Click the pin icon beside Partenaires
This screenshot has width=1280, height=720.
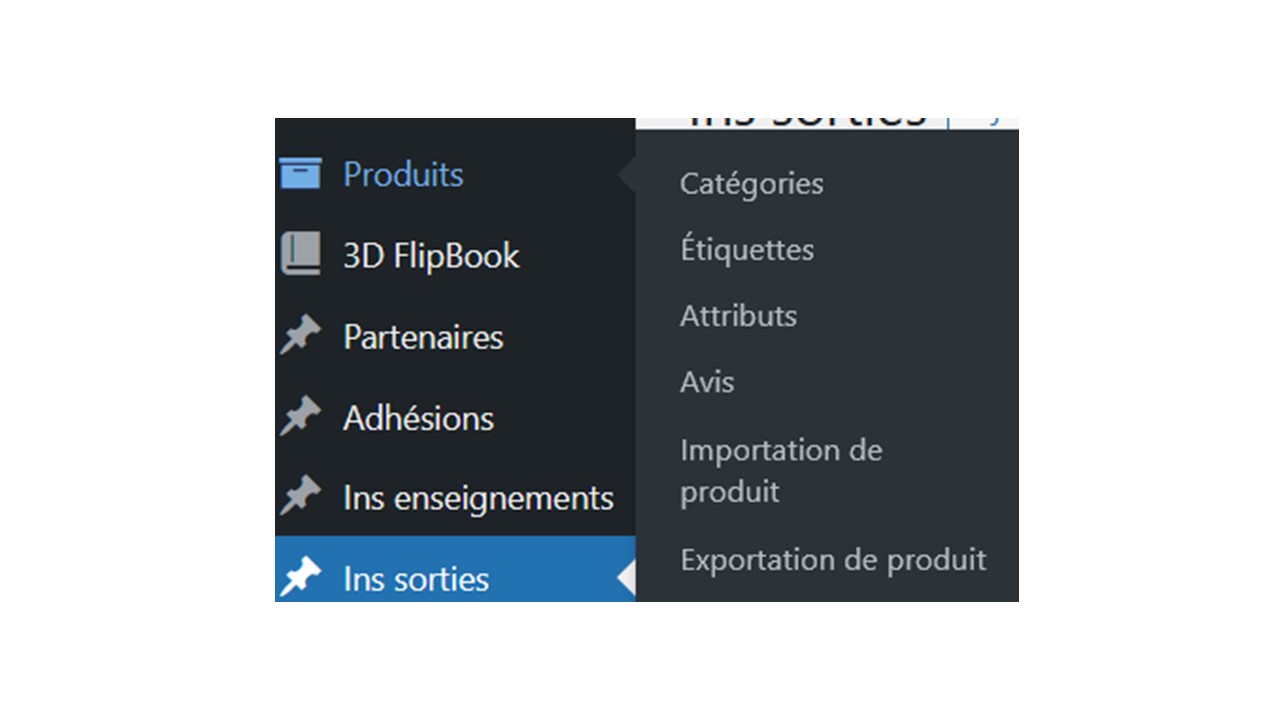(x=300, y=336)
